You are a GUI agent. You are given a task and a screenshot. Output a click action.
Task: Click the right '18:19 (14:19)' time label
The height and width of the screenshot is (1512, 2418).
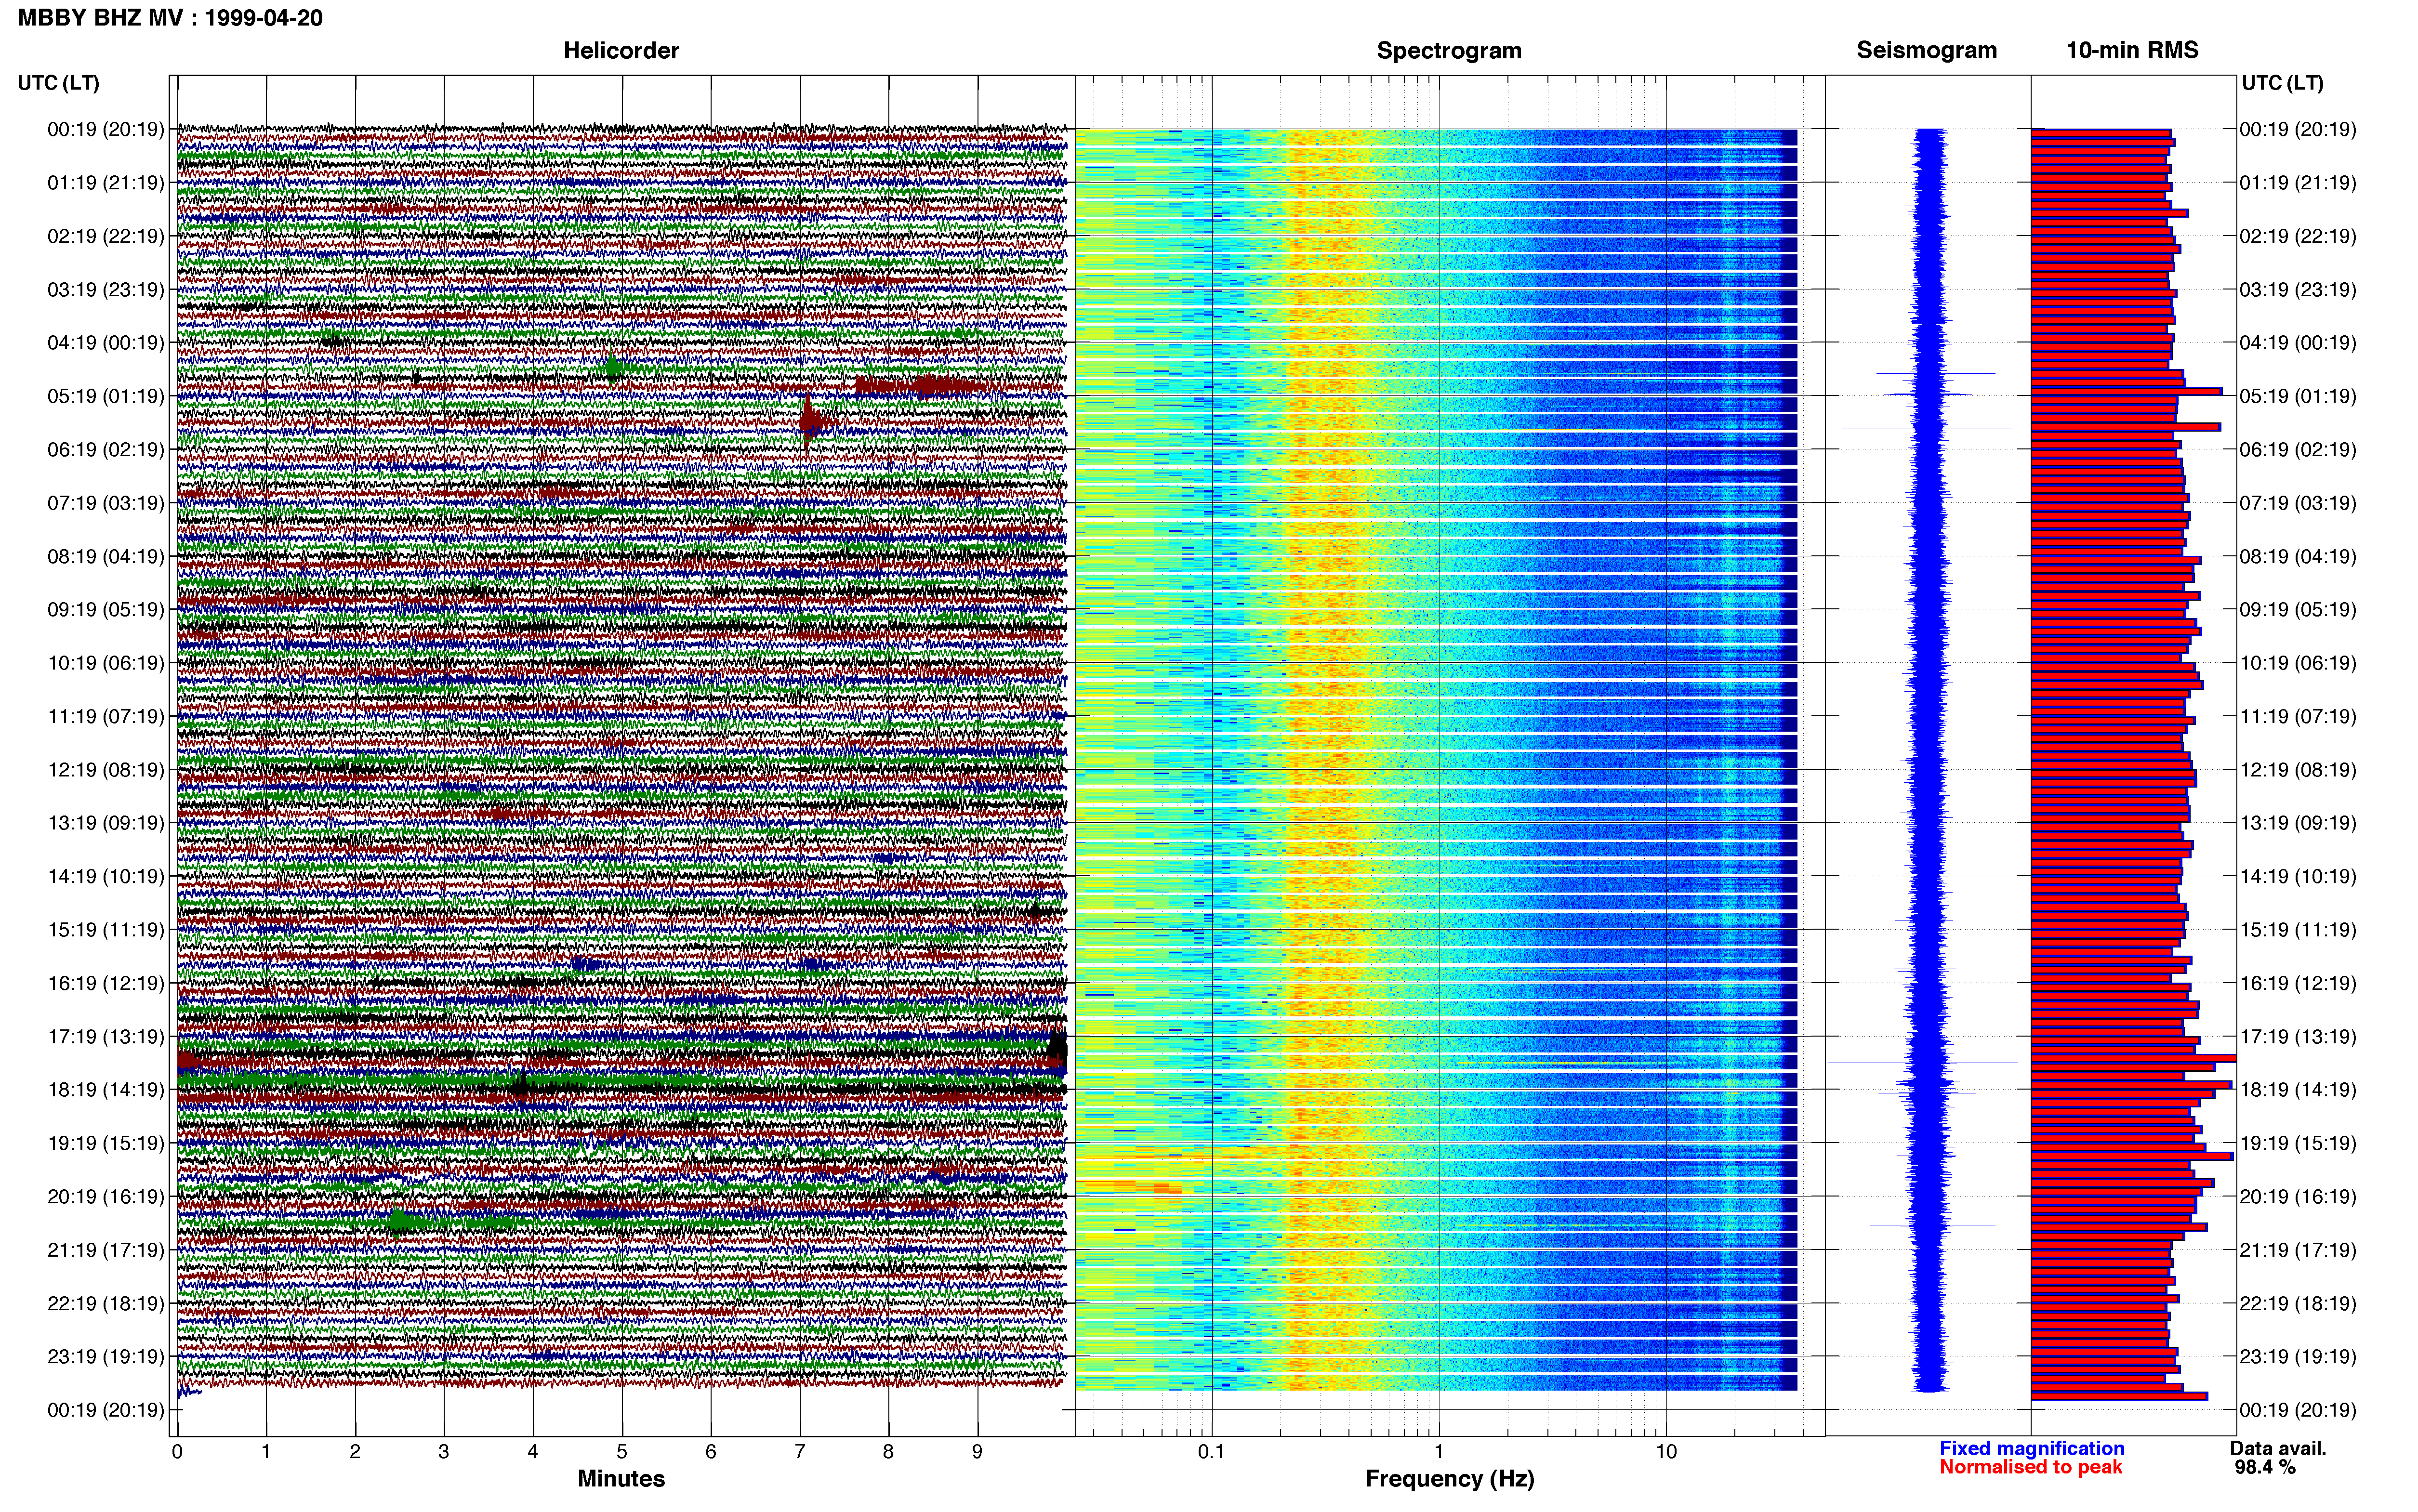click(x=2297, y=1090)
